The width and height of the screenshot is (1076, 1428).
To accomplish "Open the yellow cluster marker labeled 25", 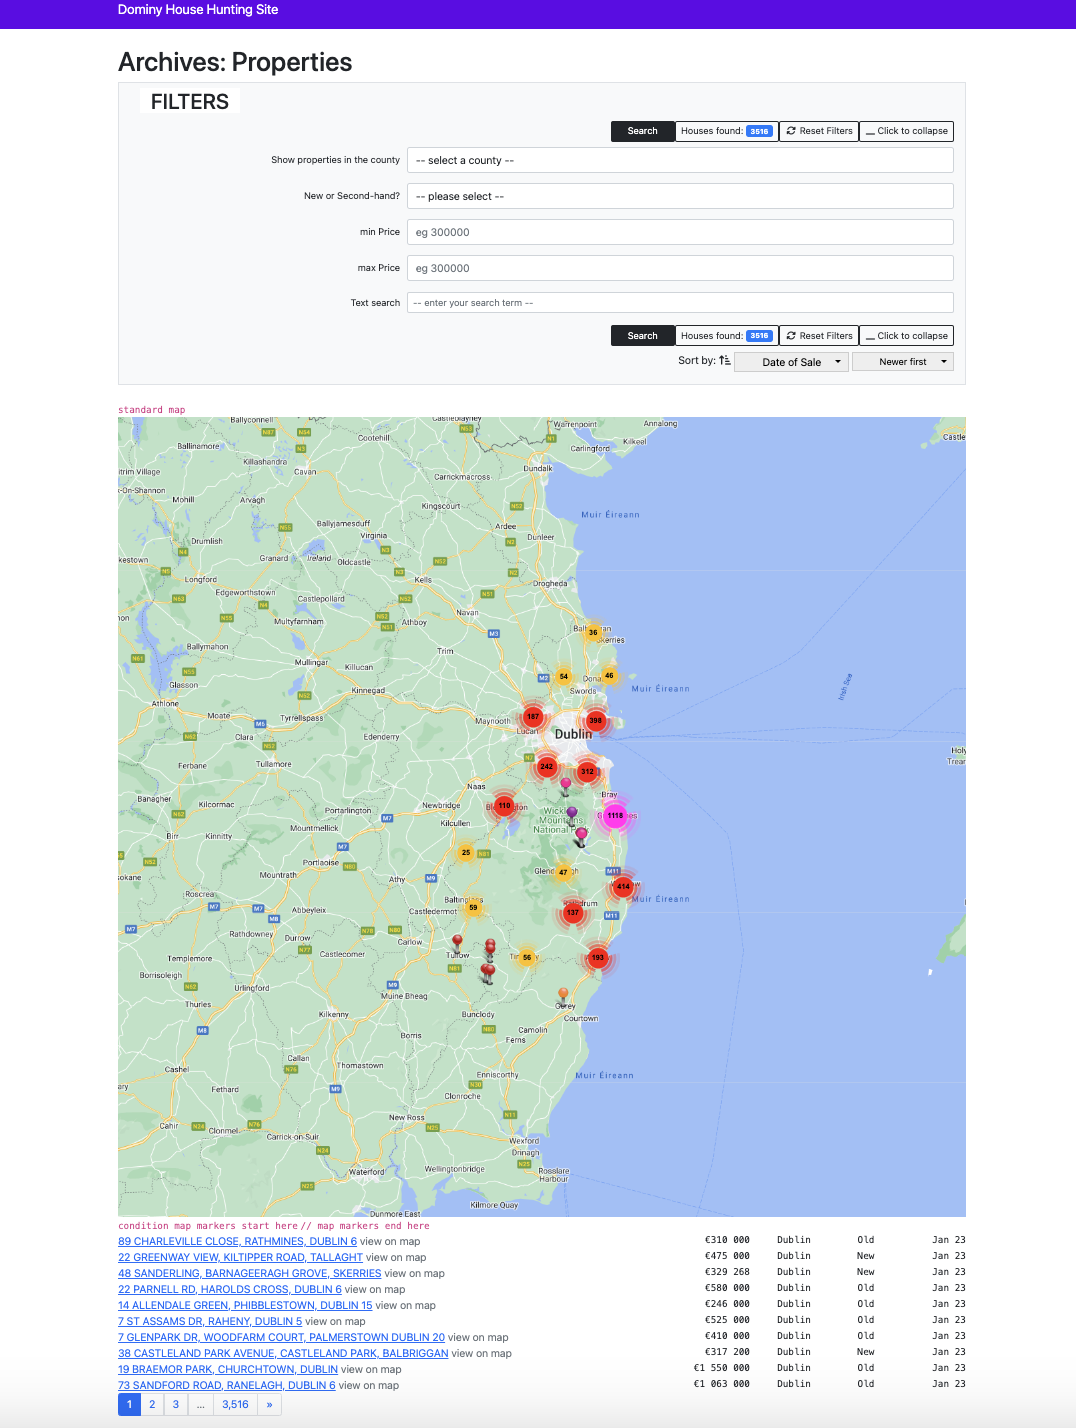I will point(466,853).
